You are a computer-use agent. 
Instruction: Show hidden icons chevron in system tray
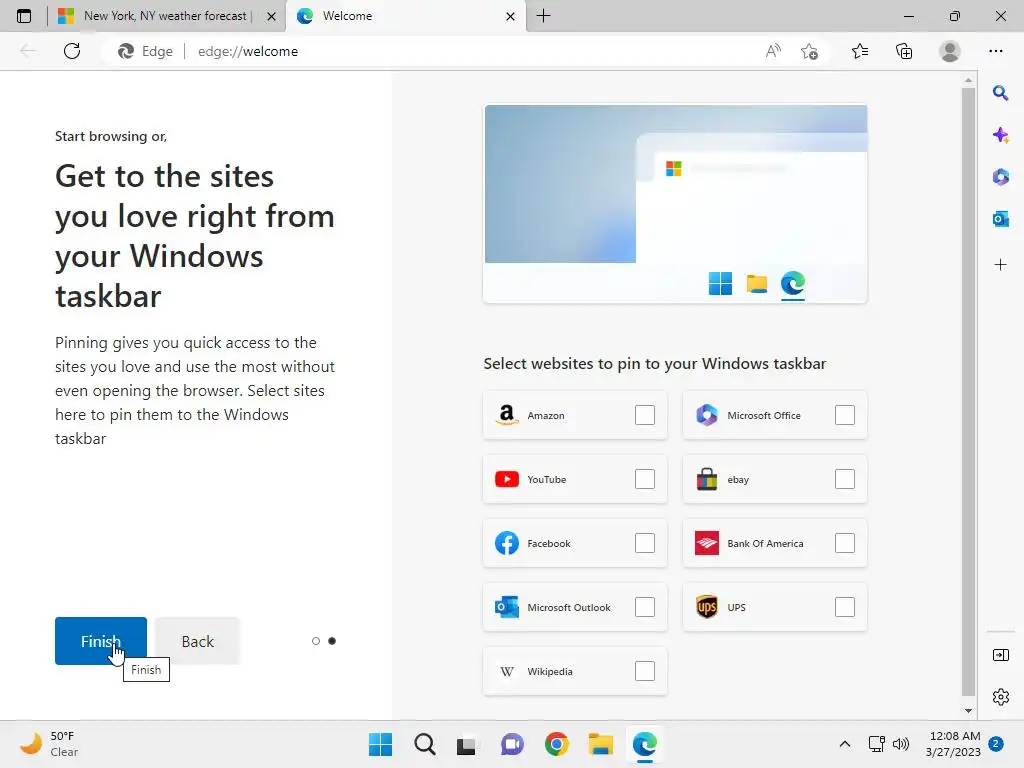click(844, 743)
